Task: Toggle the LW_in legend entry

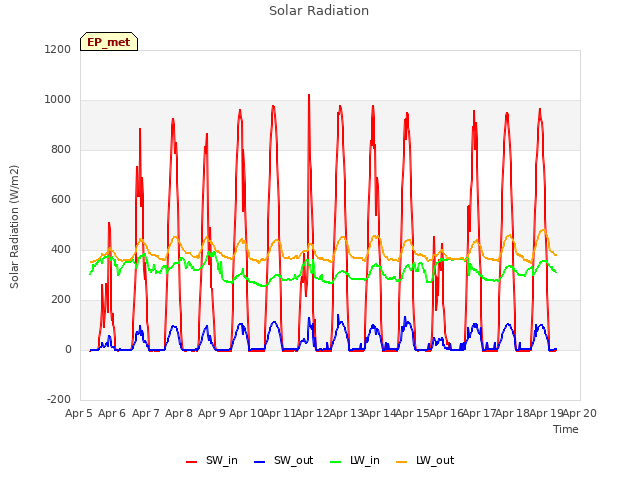Action: 354,460
